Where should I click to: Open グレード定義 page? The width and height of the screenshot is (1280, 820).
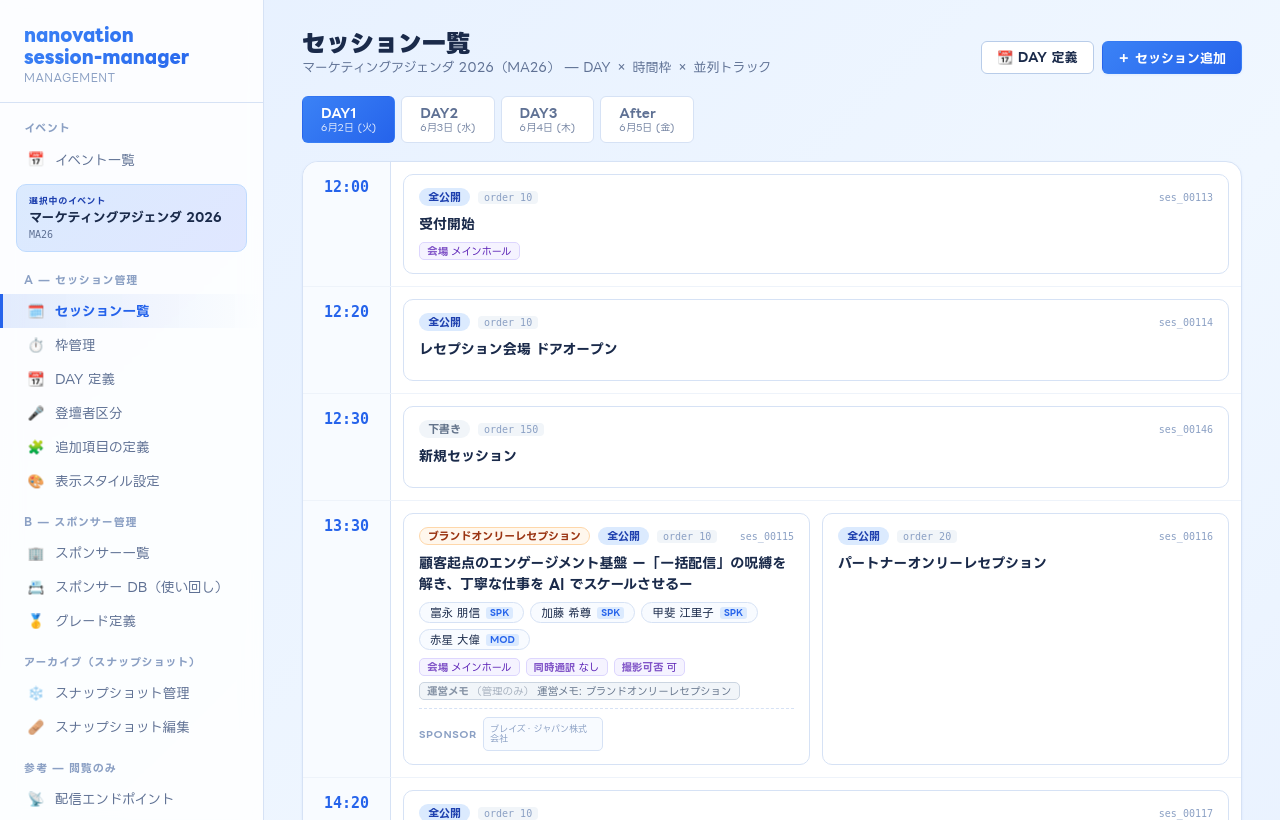point(131,621)
